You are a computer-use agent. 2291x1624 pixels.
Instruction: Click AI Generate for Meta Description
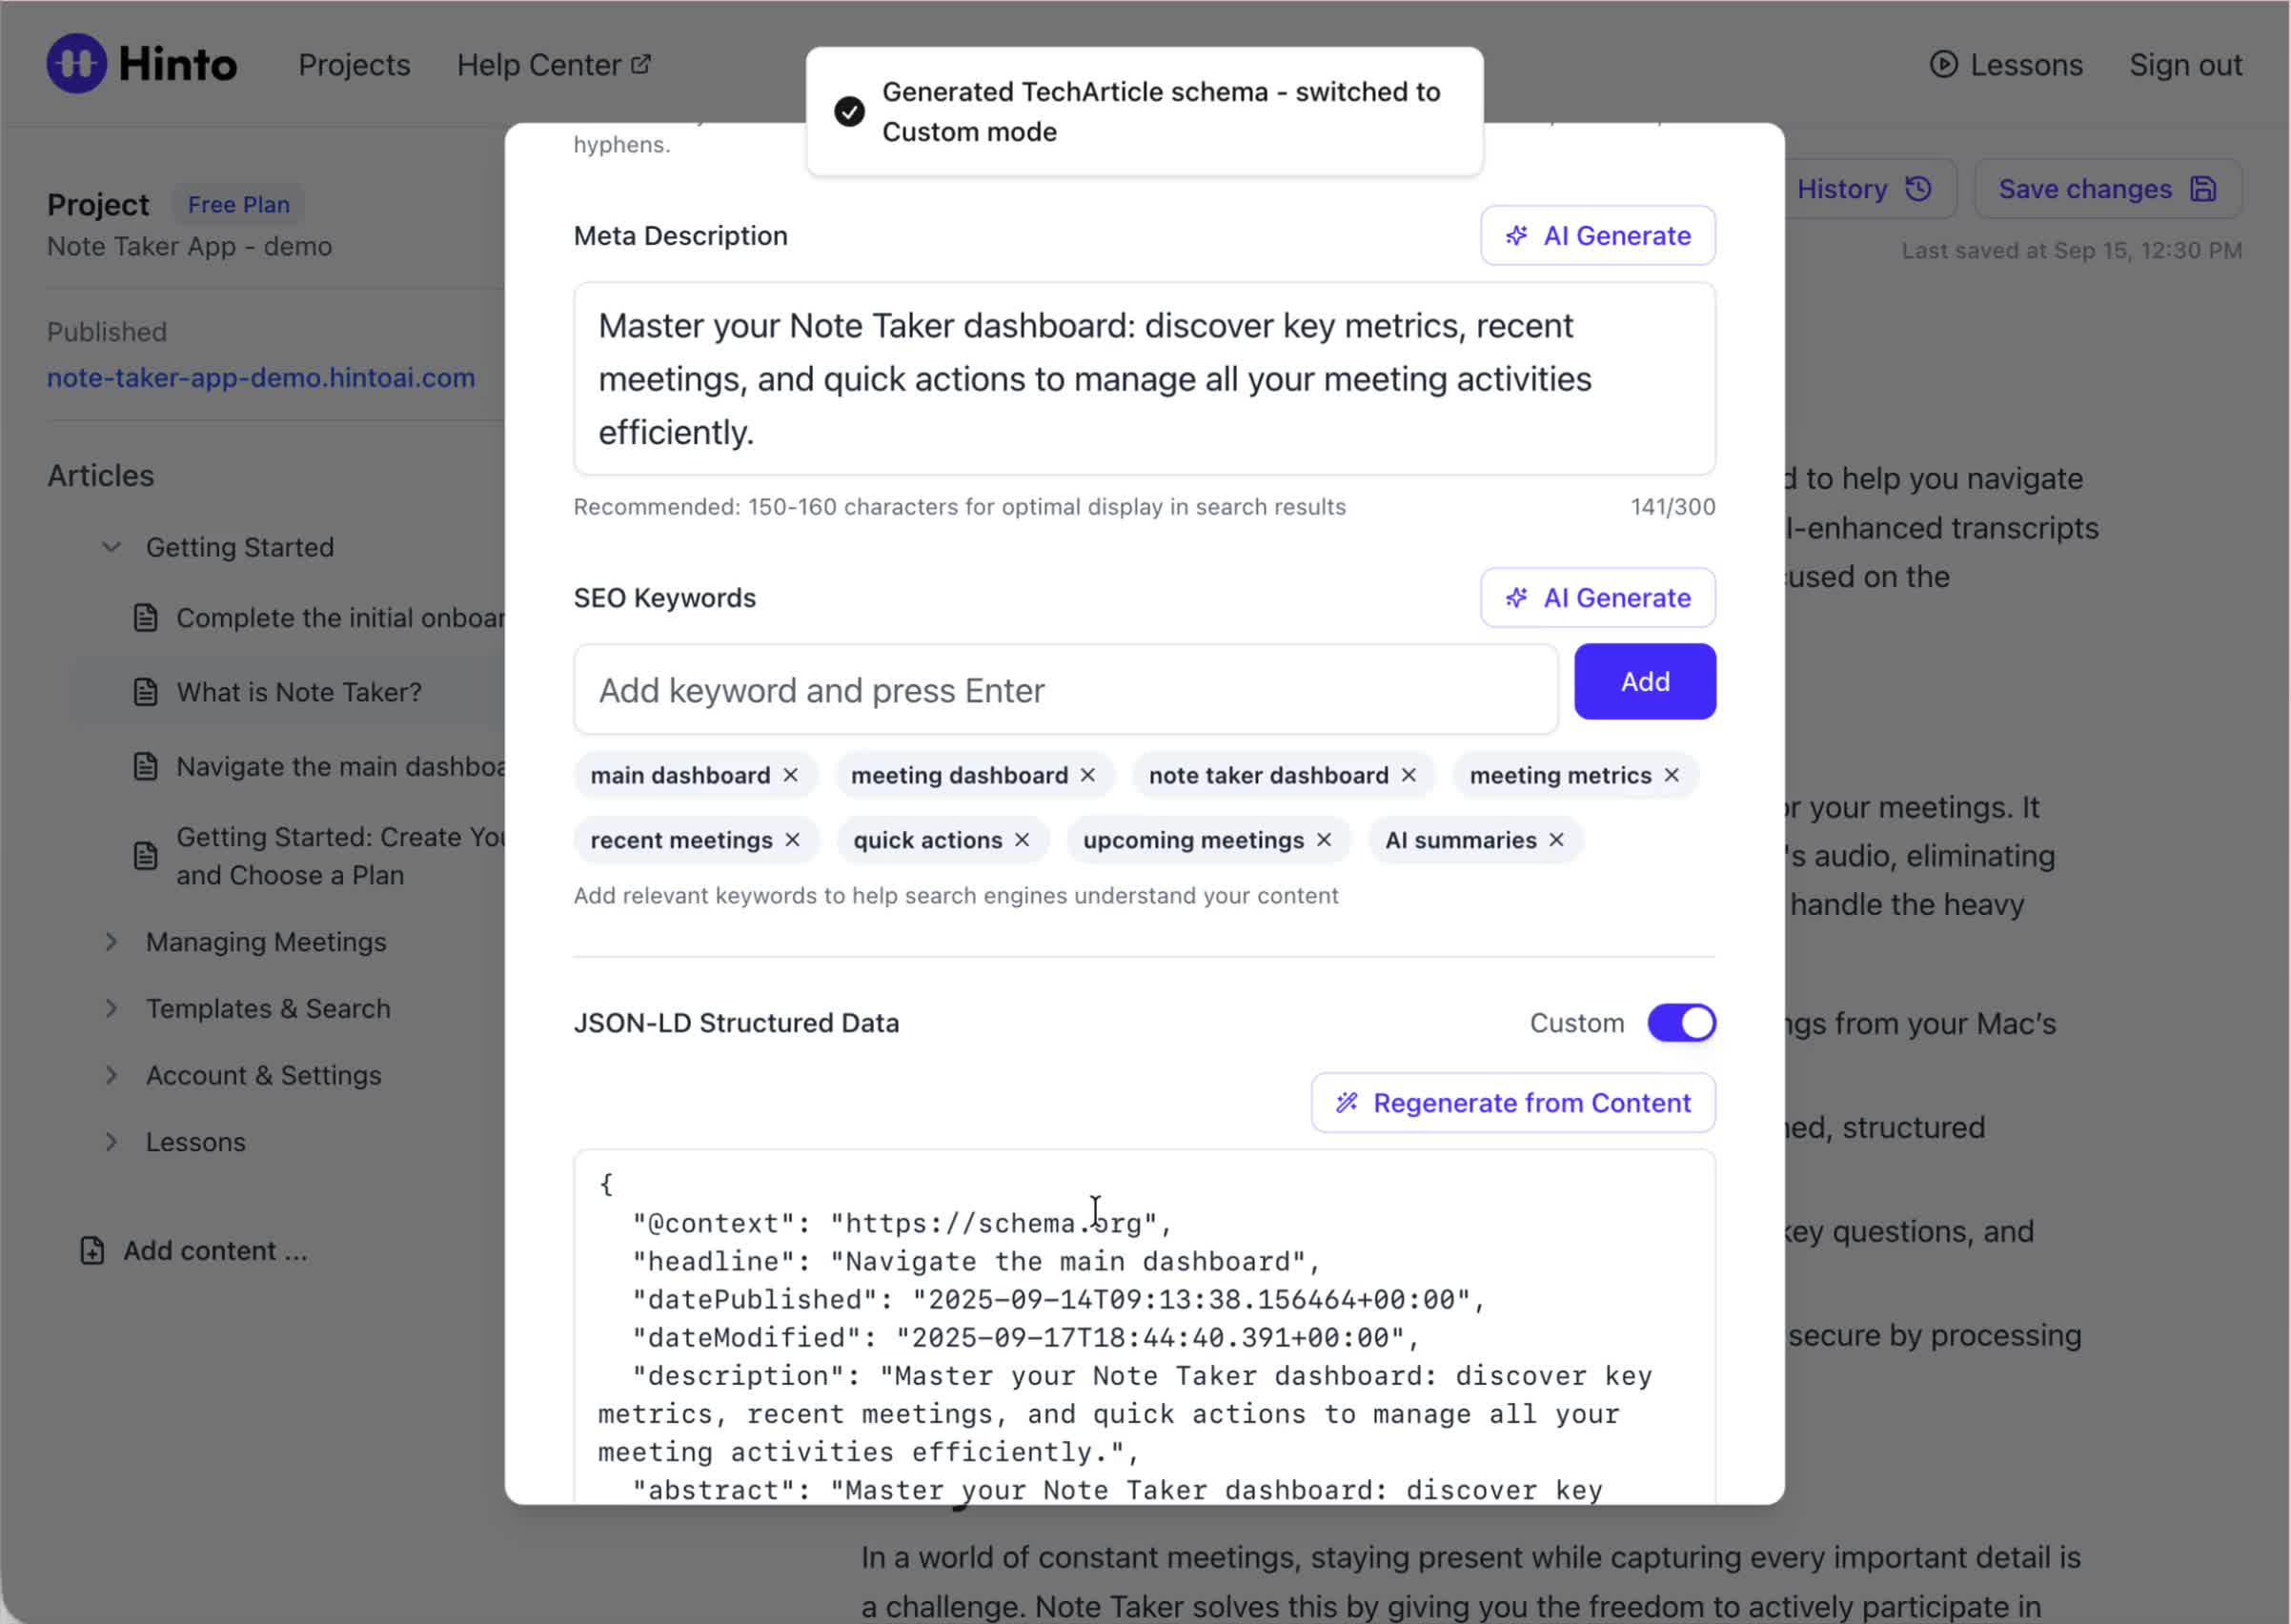(x=1597, y=236)
